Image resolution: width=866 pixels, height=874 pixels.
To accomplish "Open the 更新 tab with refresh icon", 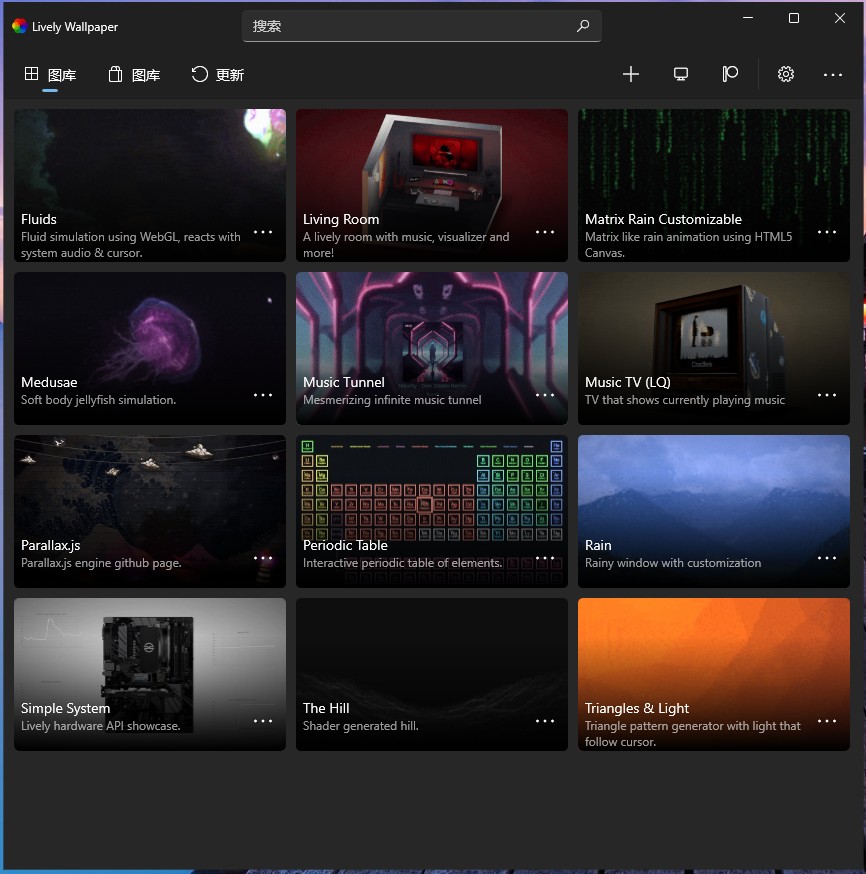I will coord(217,74).
